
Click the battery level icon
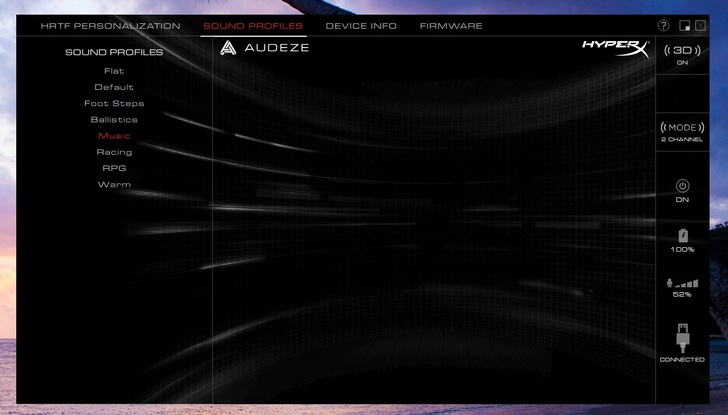tap(682, 235)
